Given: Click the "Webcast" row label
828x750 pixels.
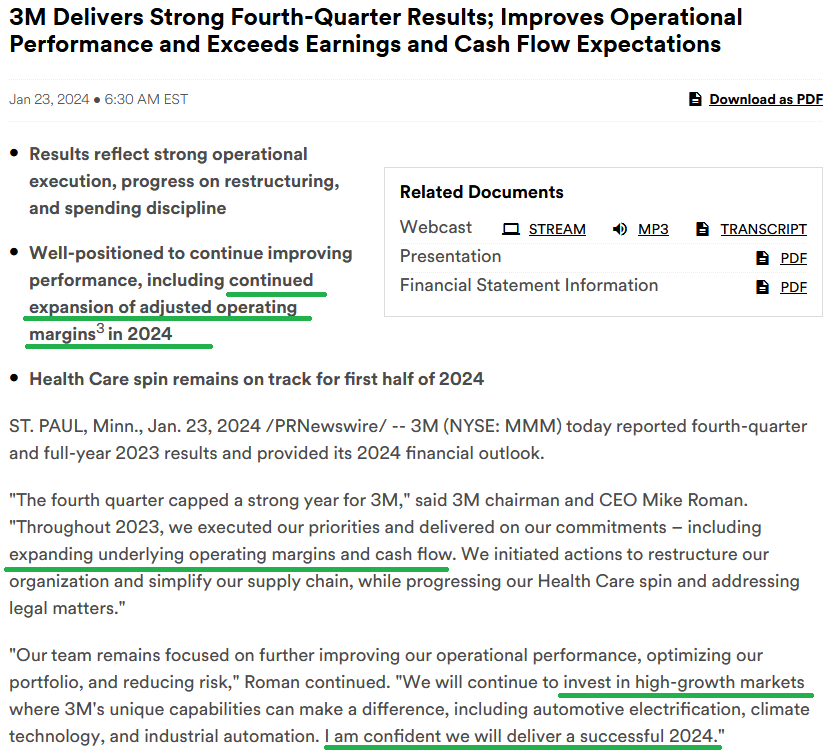Looking at the screenshot, I should 436,227.
